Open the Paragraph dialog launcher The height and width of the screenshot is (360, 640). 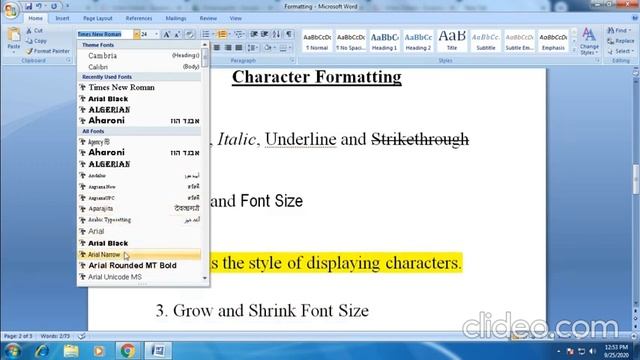pyautogui.click(x=292, y=60)
